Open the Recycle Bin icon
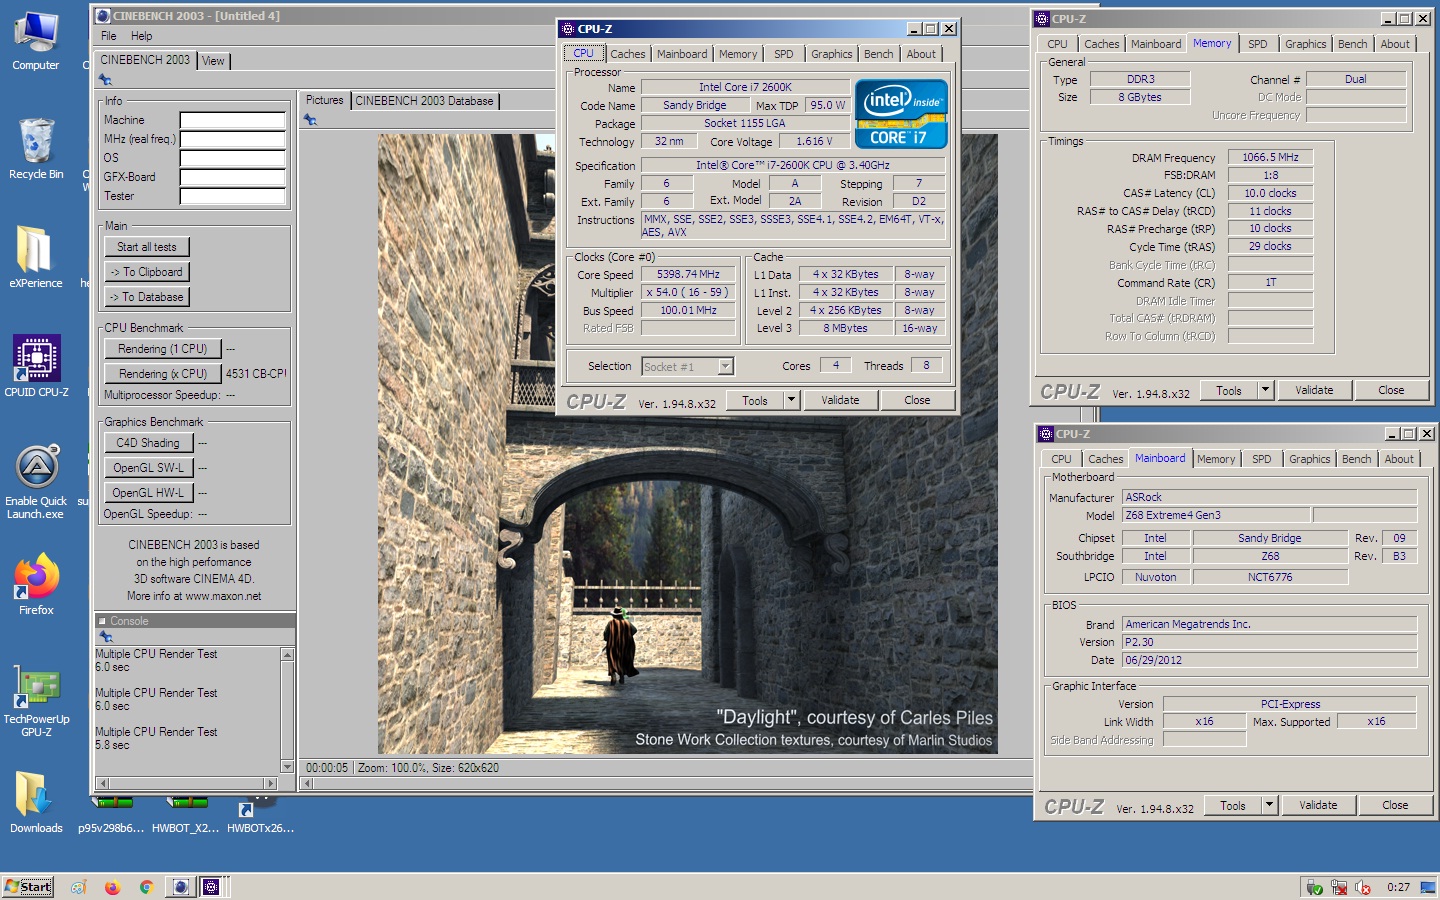This screenshot has height=900, width=1440. click(x=36, y=148)
